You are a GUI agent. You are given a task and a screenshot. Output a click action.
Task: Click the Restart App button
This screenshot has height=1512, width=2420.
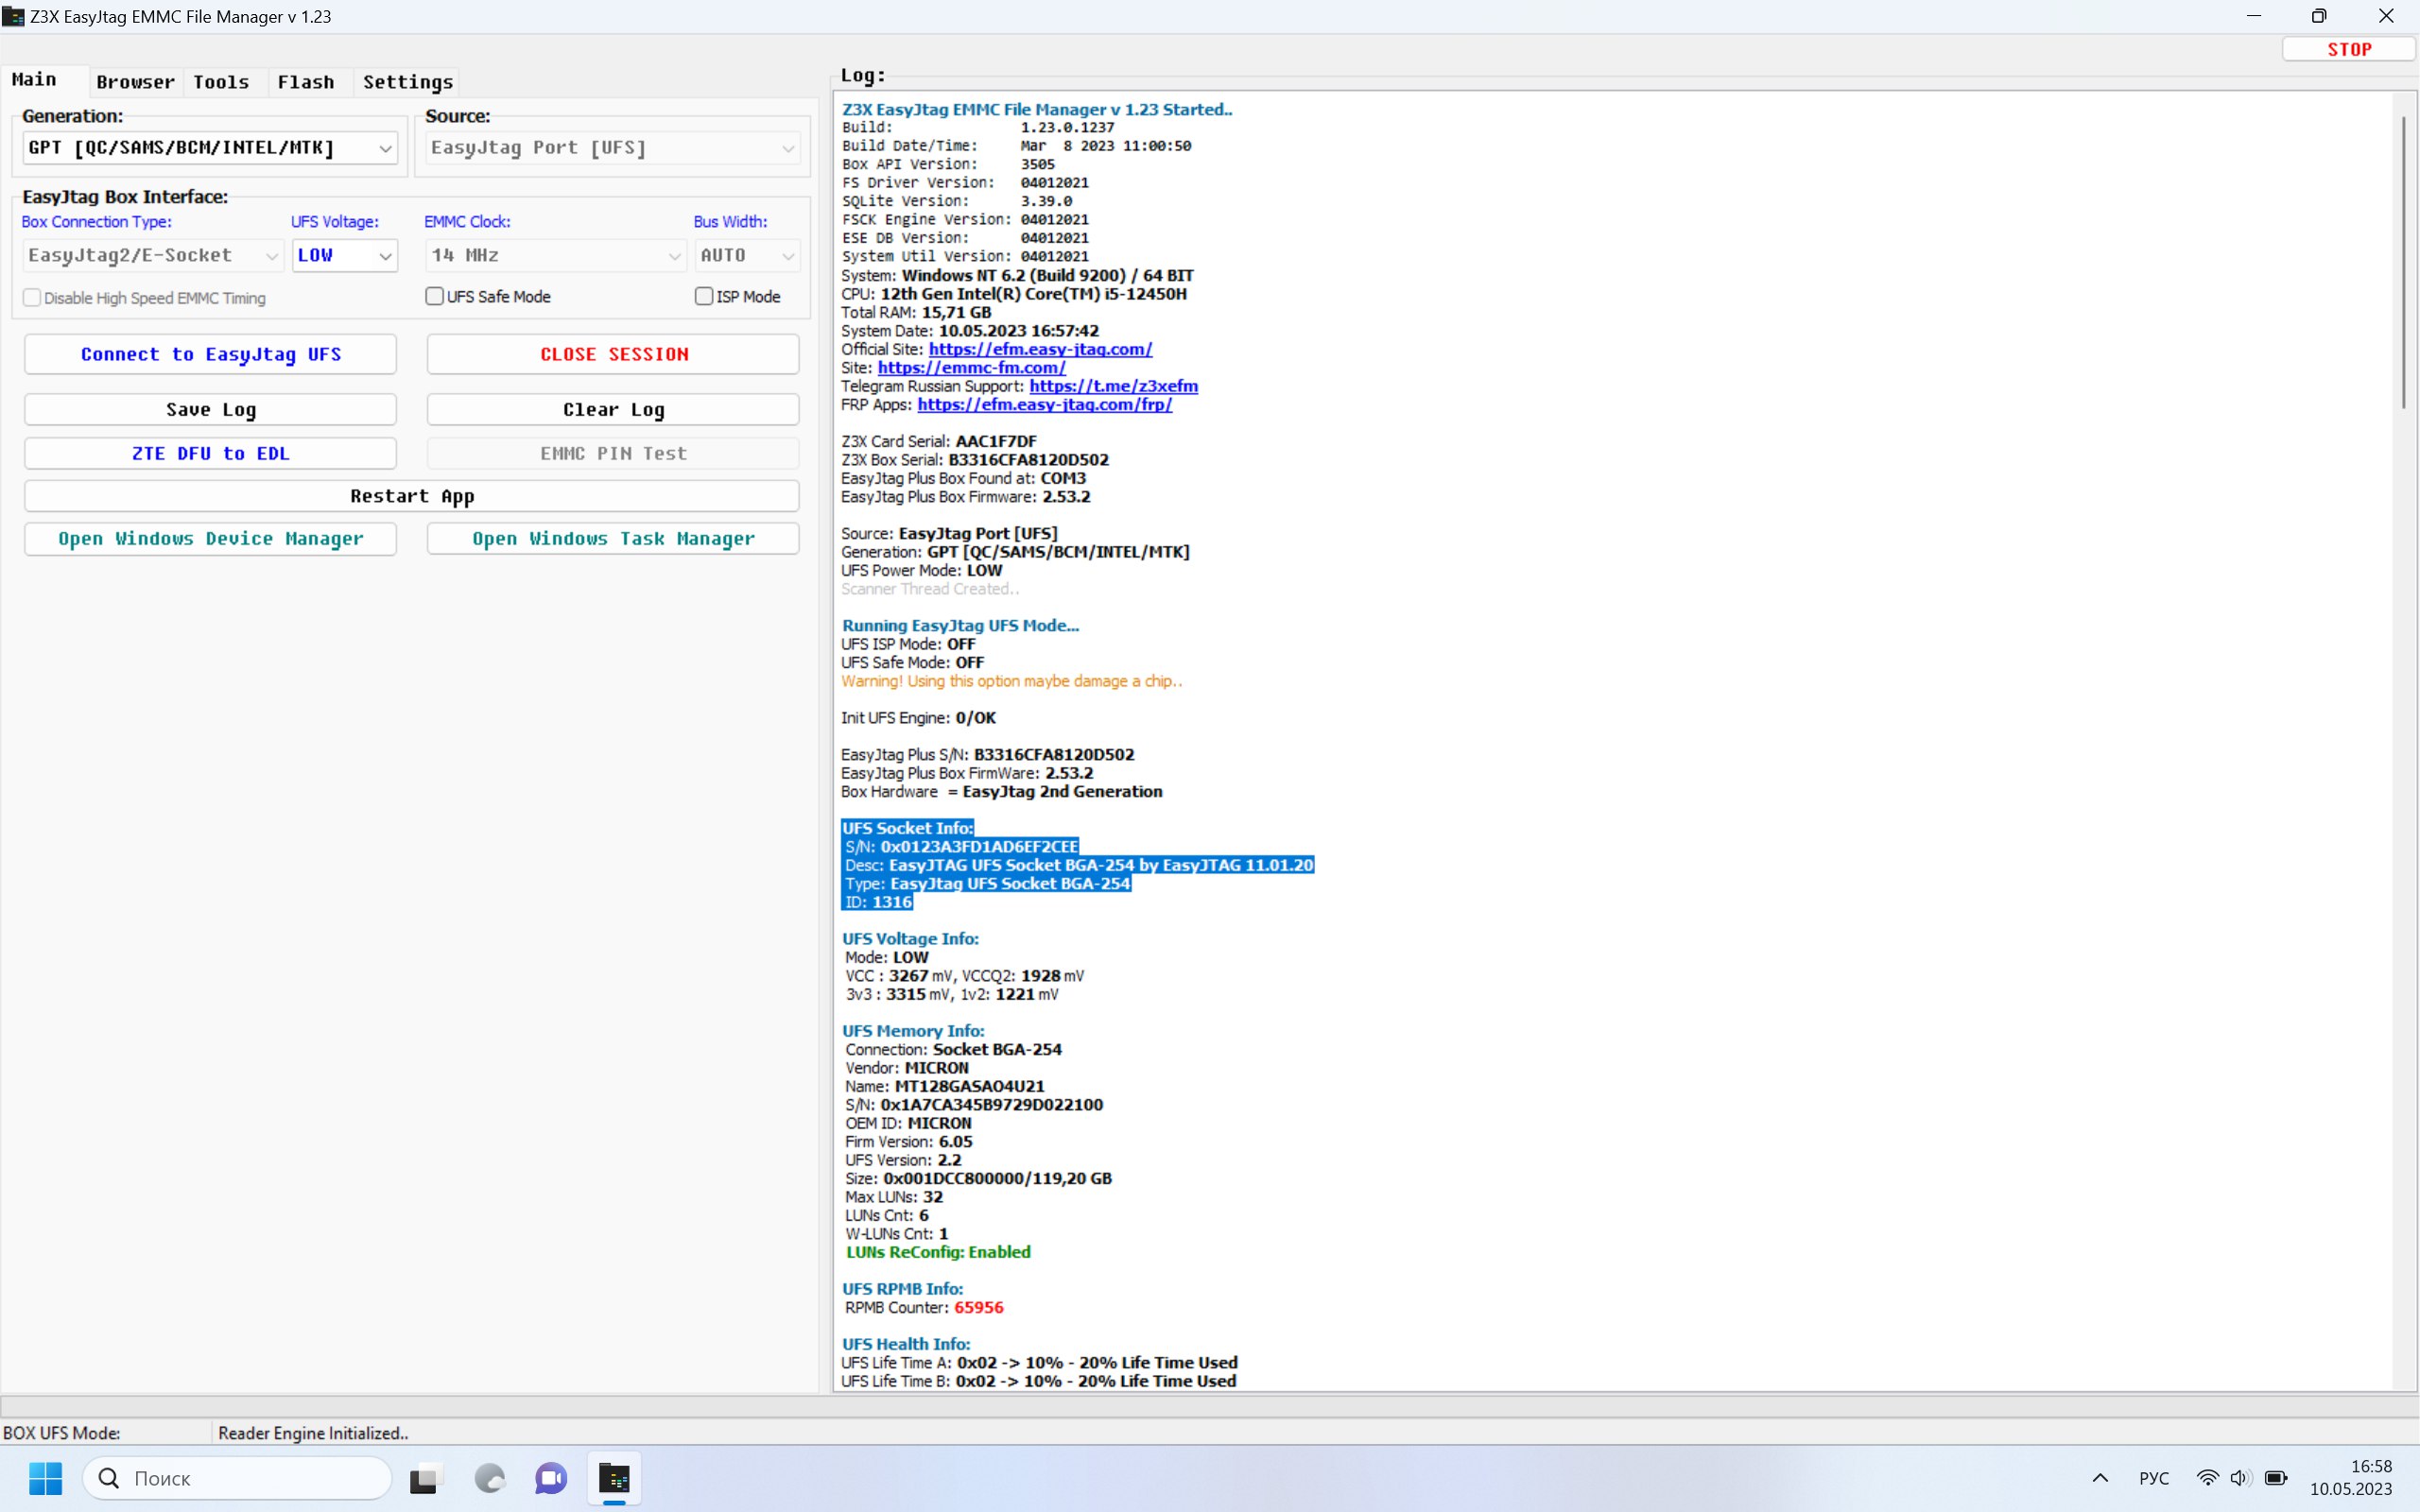tap(412, 496)
